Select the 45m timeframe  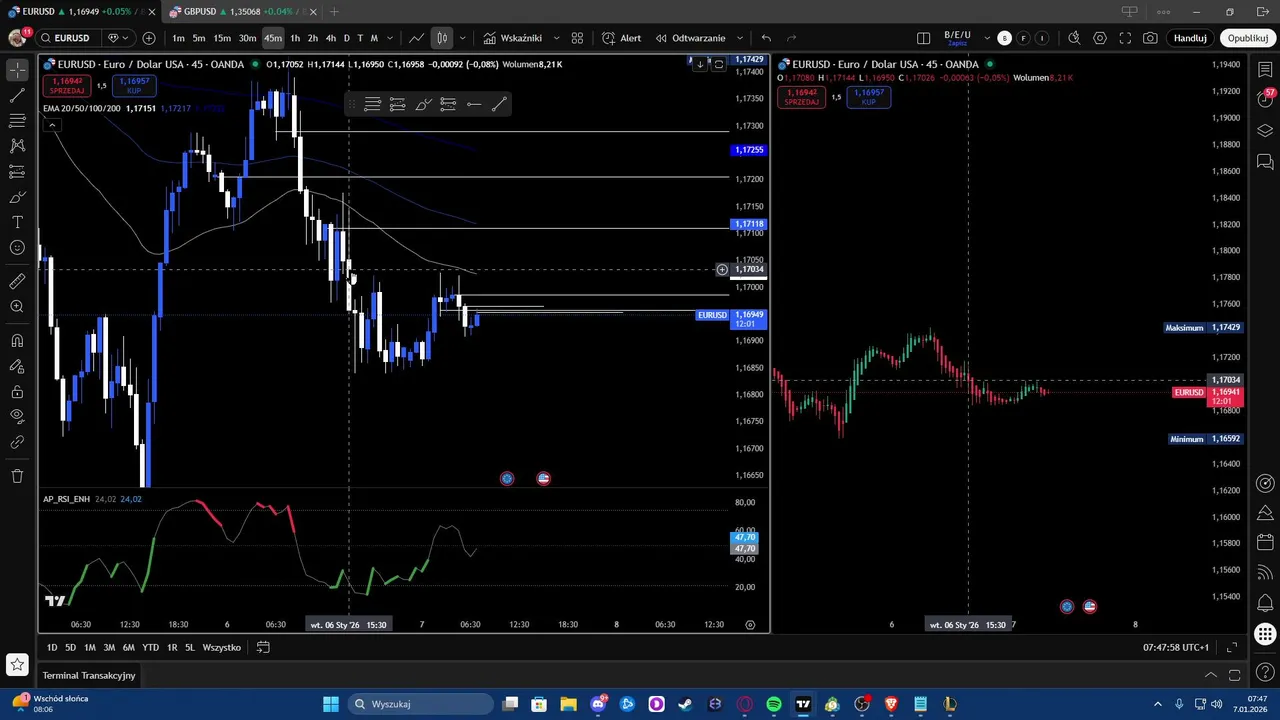click(x=273, y=38)
